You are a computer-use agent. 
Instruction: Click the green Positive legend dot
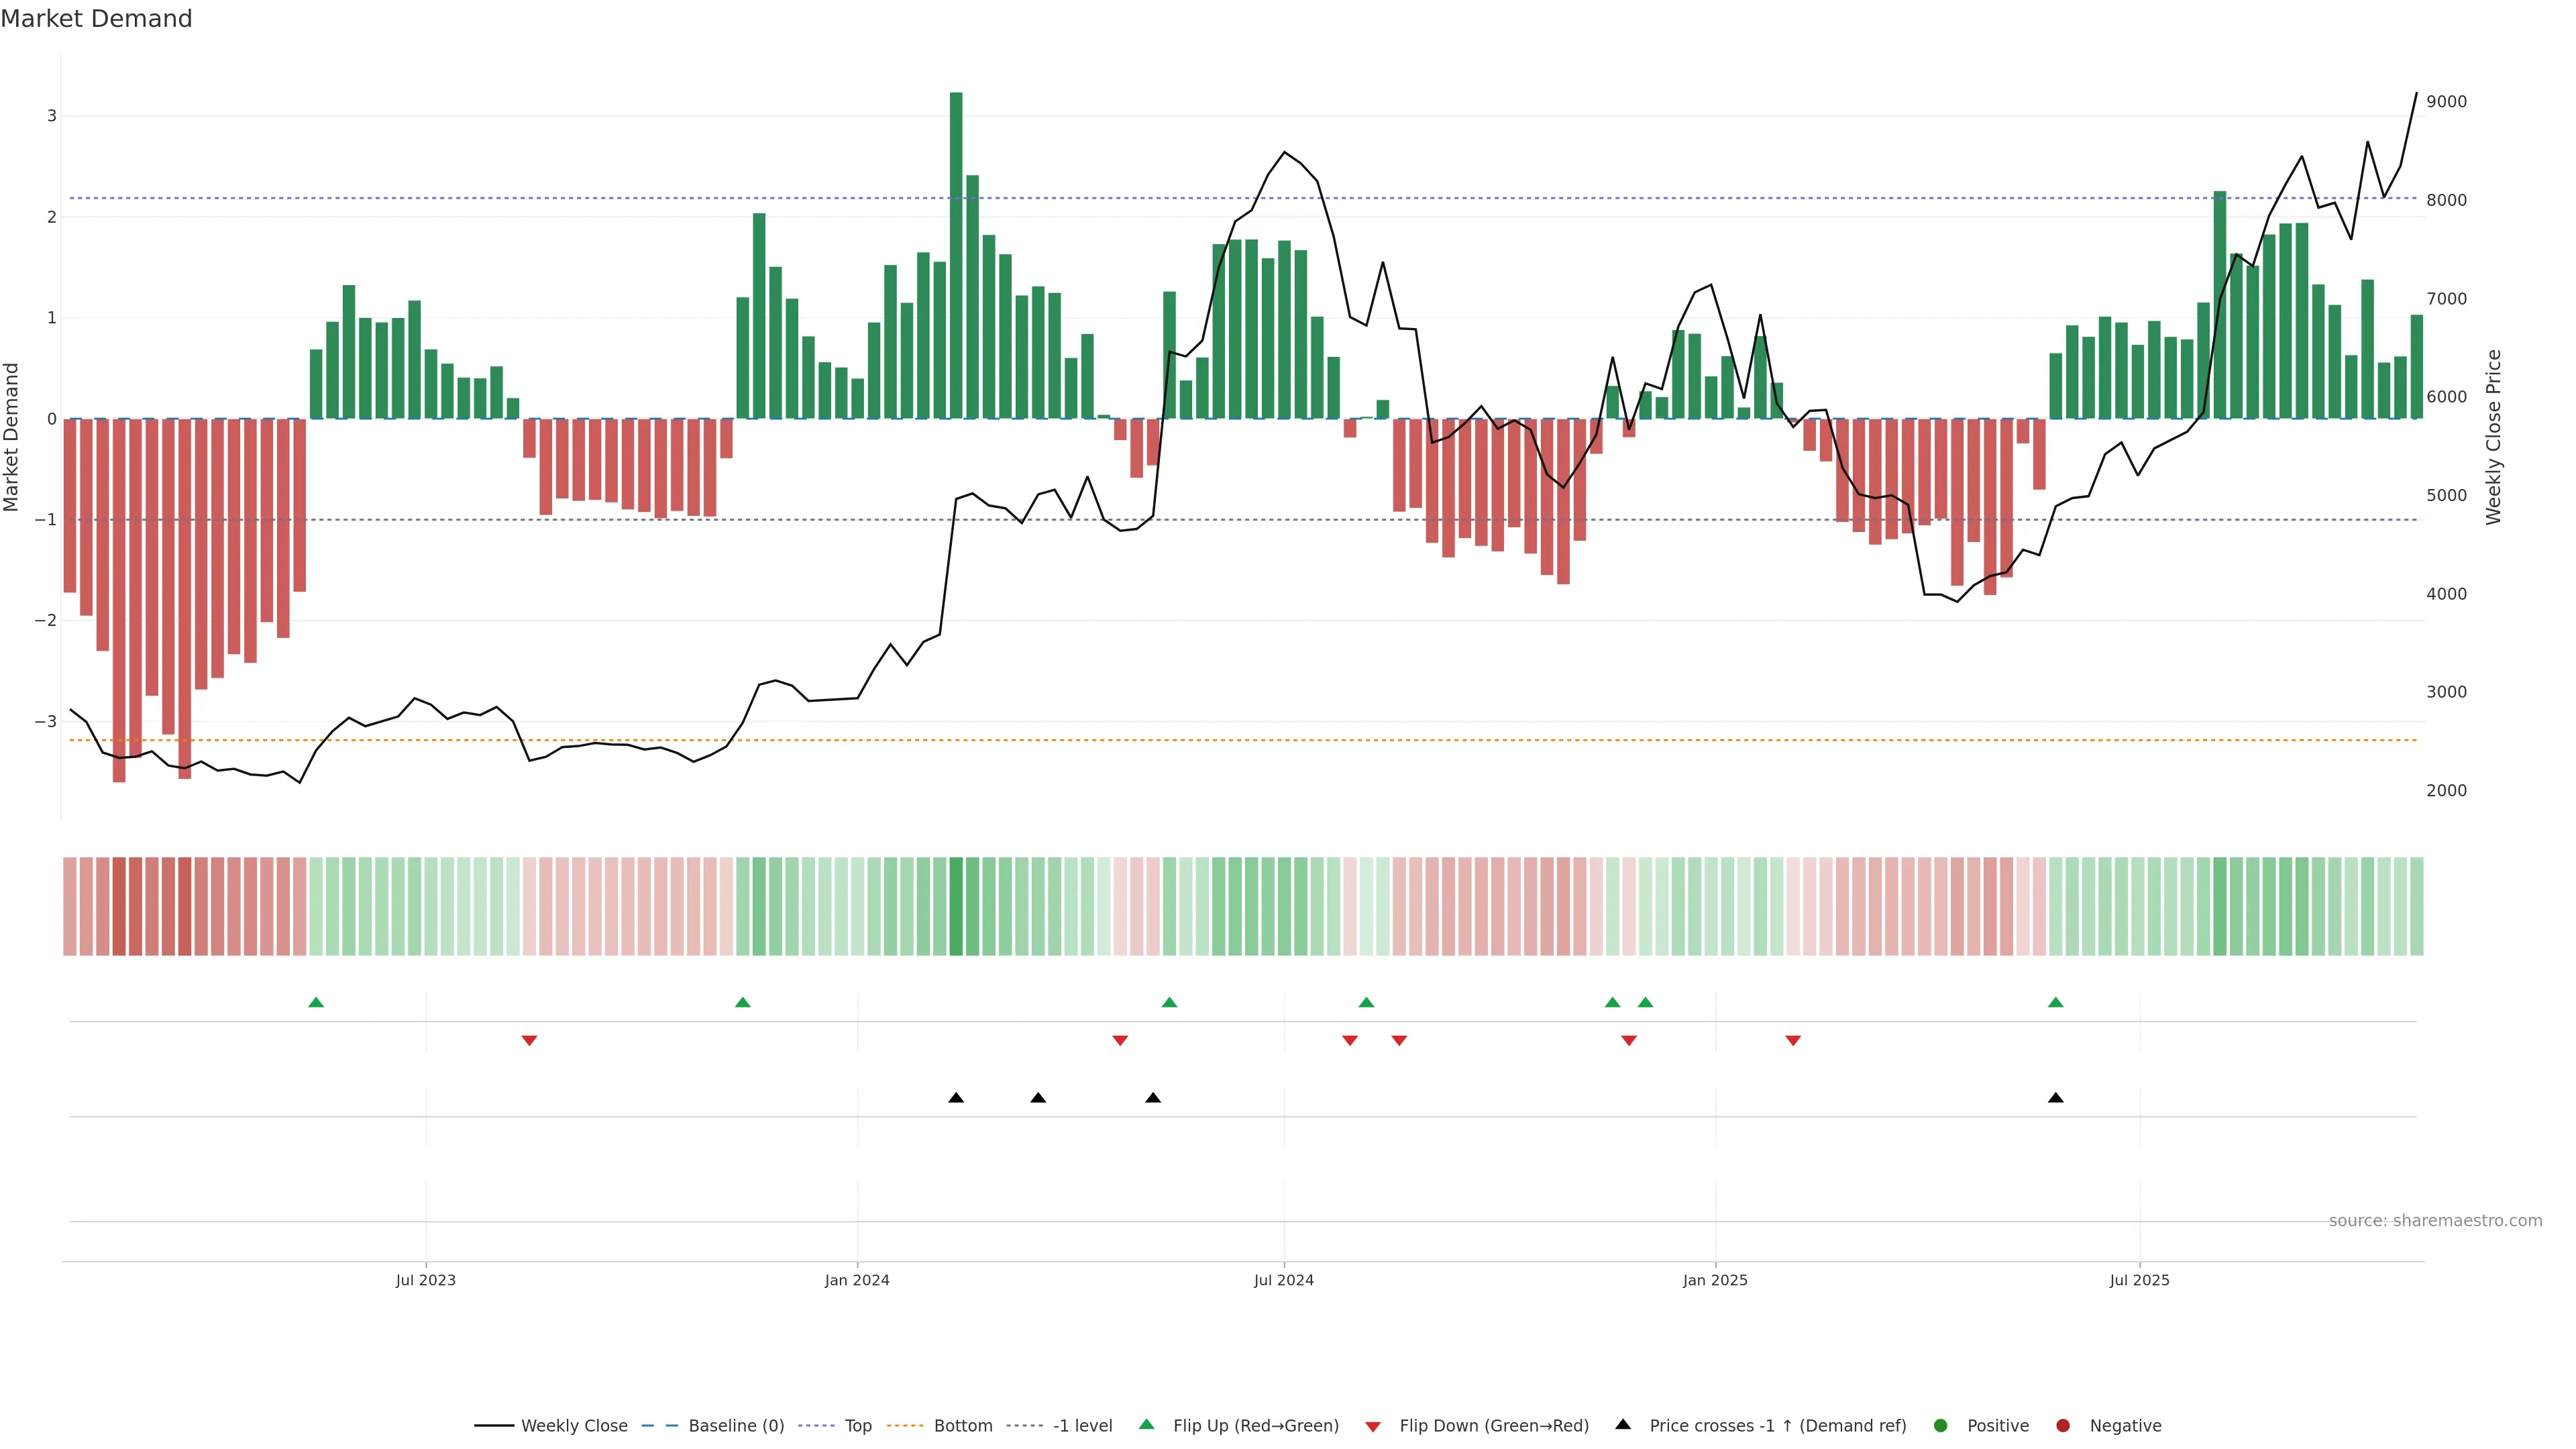pyautogui.click(x=1941, y=1426)
